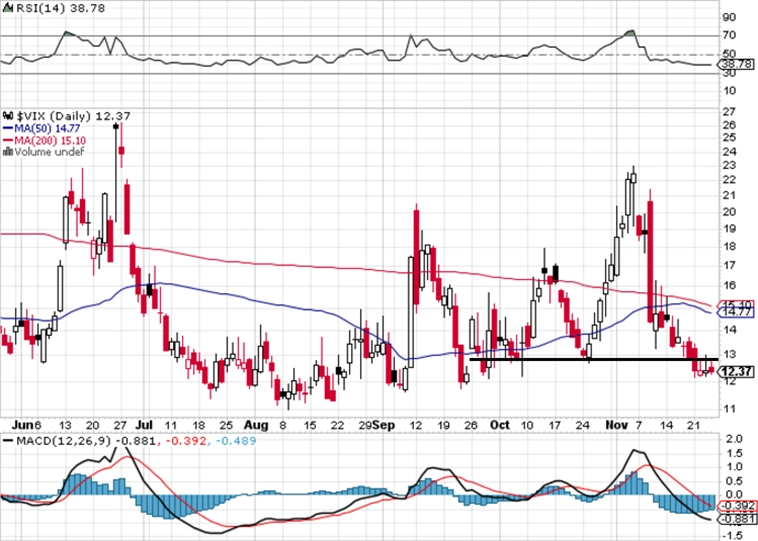Select the Oct month axis label

499,425
